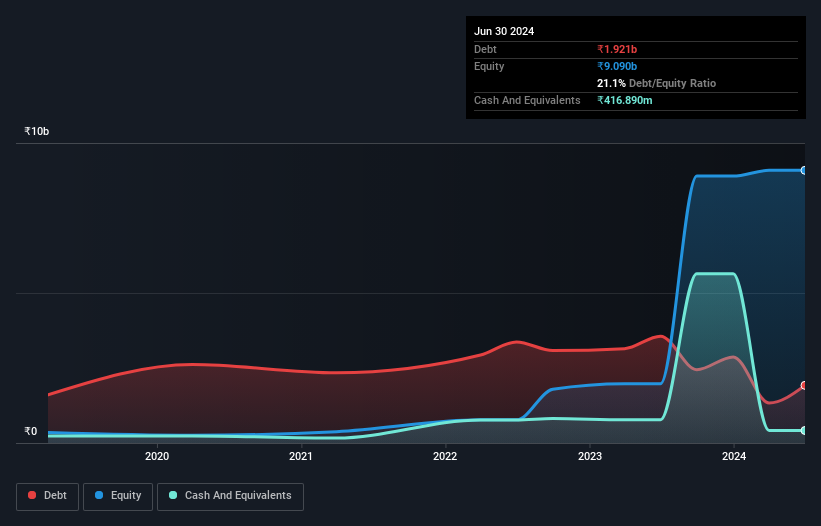Screen dimensions: 821x526
Task: Toggle the Debt series legend button
Action: click(x=47, y=496)
